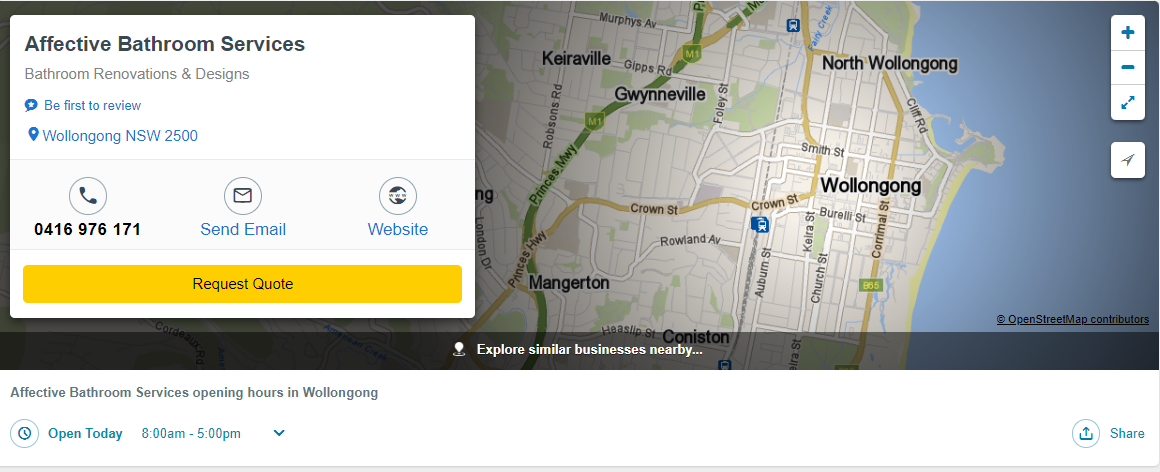This screenshot has width=1160, height=472.
Task: Click Bathroom Renovations & Designs category text
Action: click(137, 74)
